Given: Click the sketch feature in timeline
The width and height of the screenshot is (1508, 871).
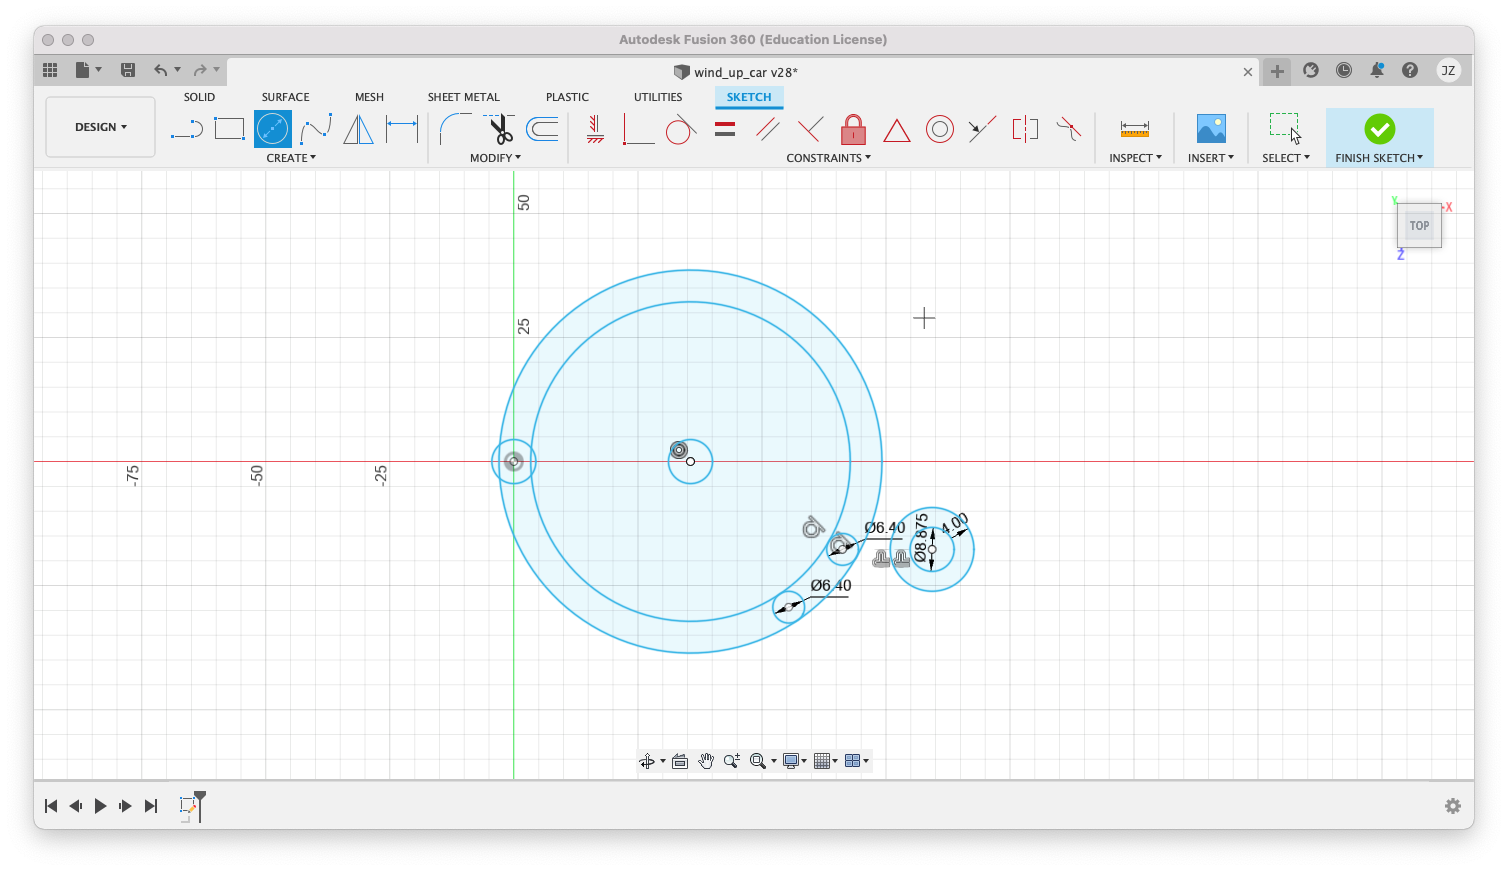Looking at the screenshot, I should coord(188,806).
